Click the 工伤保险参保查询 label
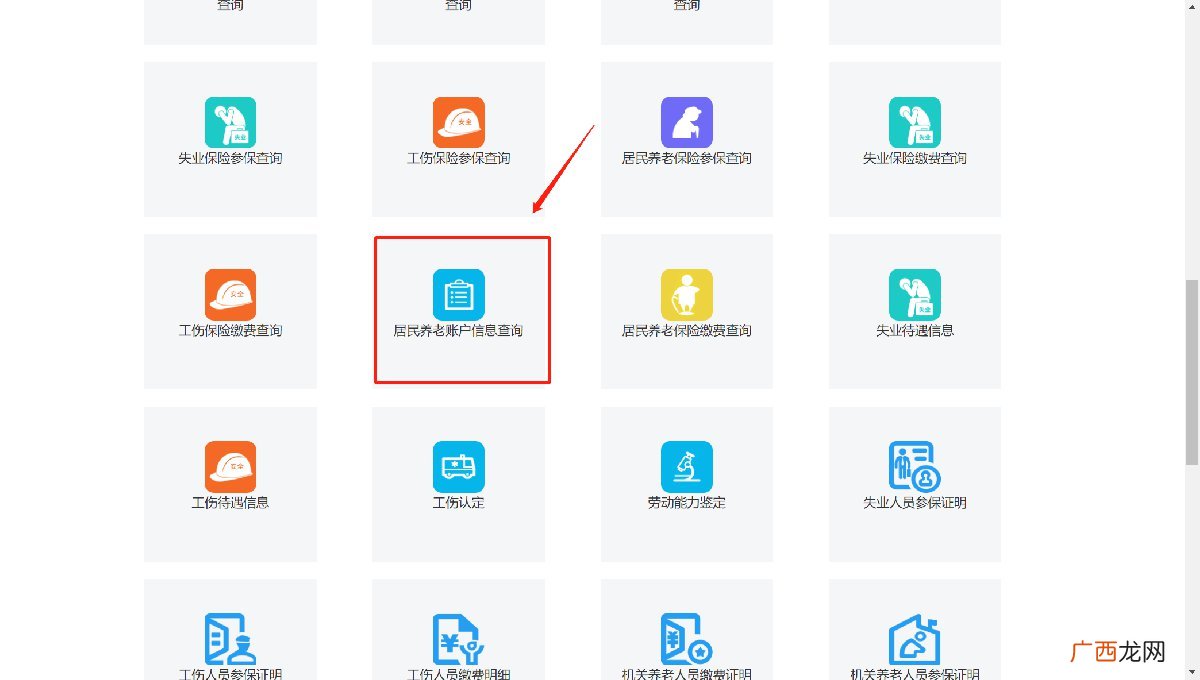 459,158
